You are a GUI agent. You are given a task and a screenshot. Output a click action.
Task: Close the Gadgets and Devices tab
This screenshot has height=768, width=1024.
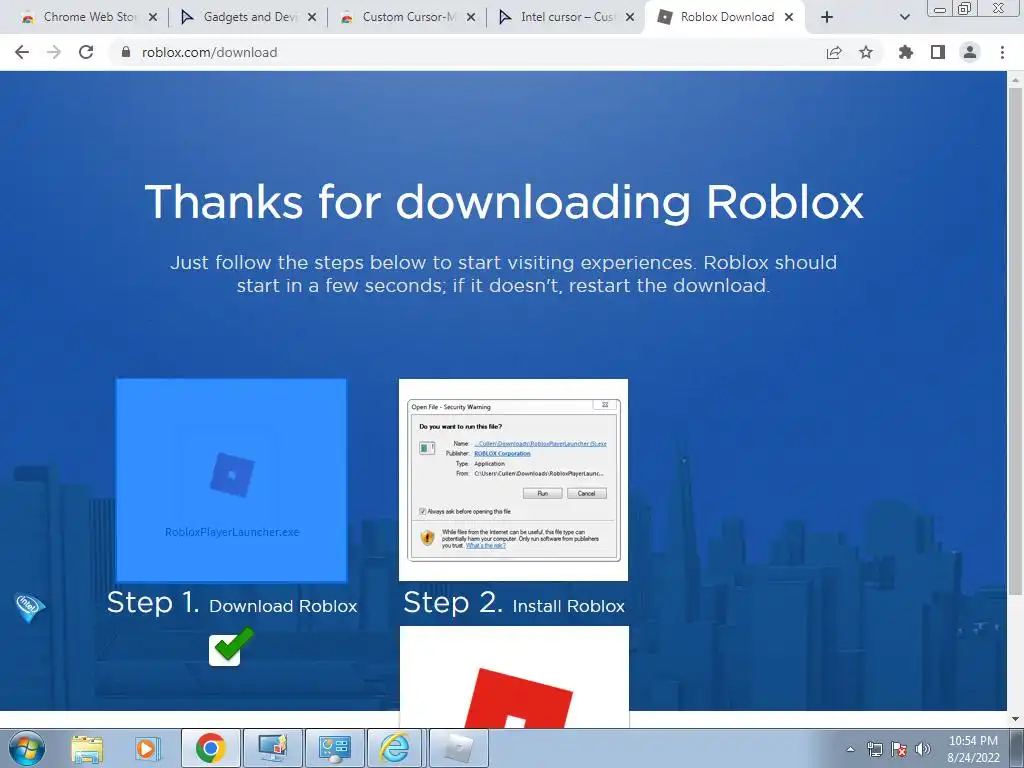tap(312, 17)
